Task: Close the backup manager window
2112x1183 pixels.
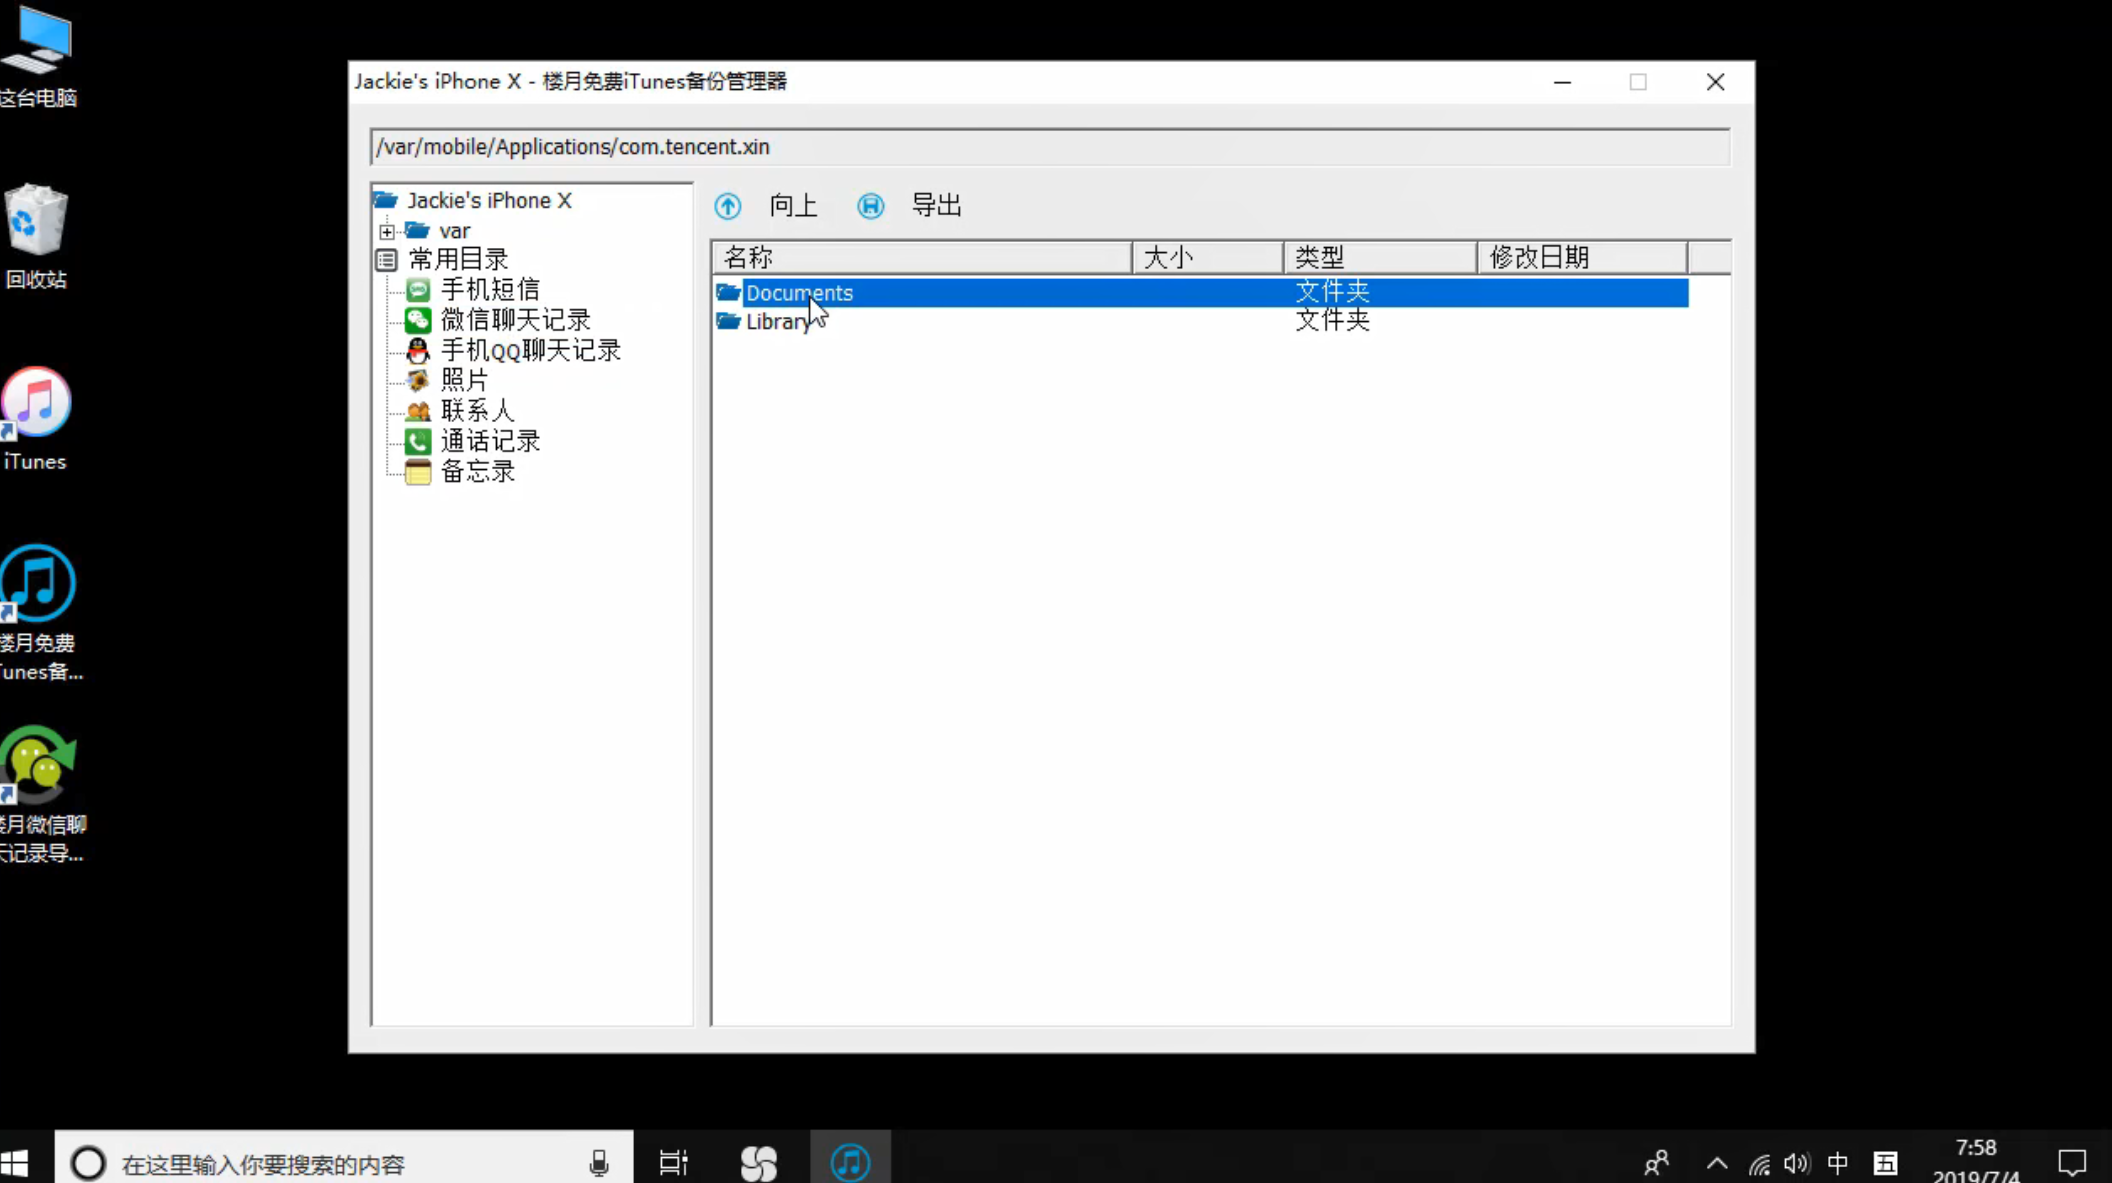Action: coord(1715,82)
